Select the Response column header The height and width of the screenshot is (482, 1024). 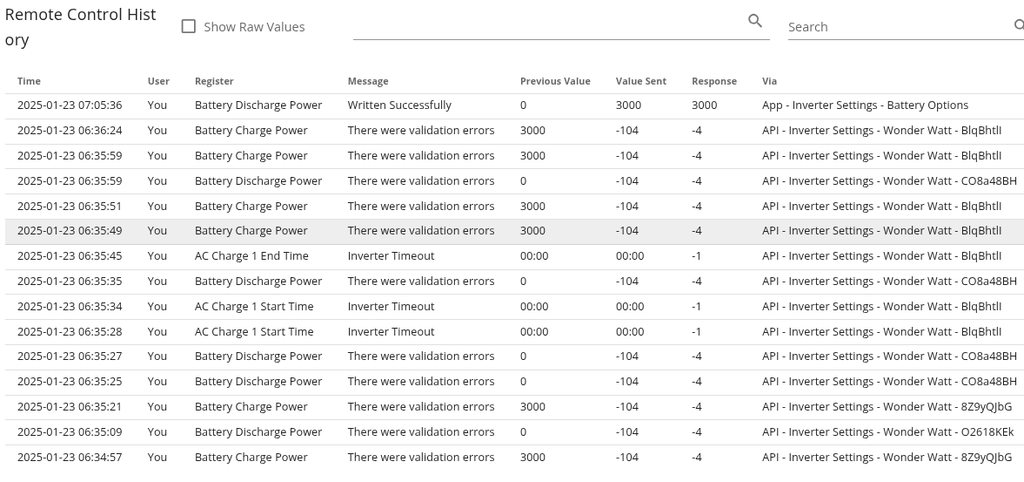[x=714, y=81]
